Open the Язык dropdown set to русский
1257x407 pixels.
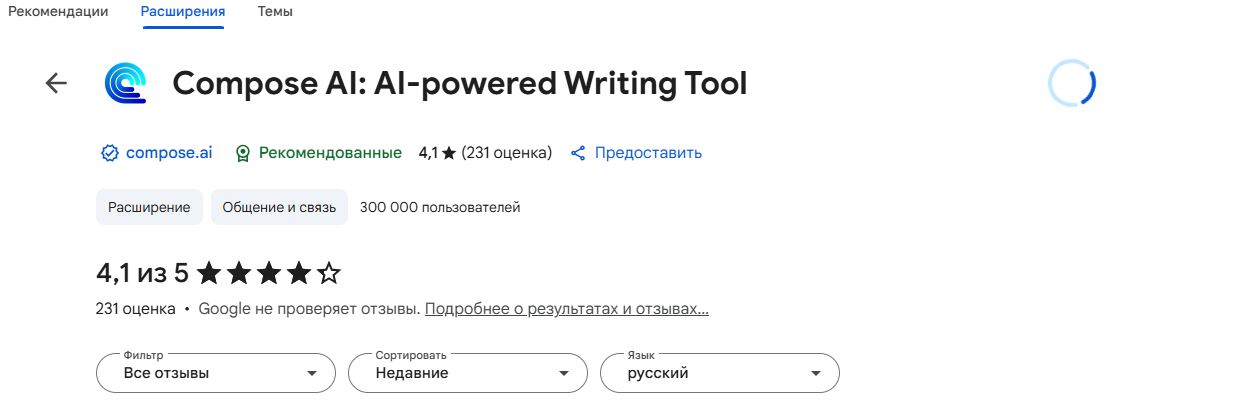pyautogui.click(x=720, y=373)
